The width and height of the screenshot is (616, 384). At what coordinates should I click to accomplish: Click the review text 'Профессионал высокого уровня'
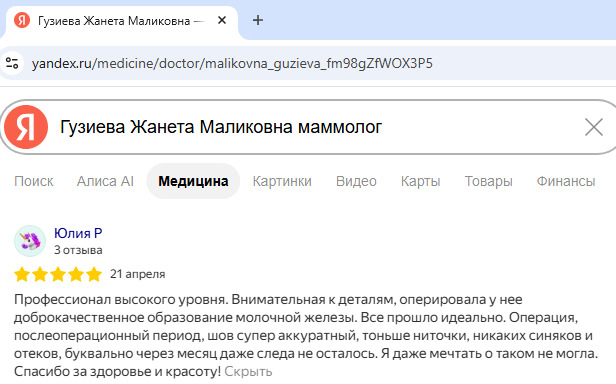[x=121, y=299]
